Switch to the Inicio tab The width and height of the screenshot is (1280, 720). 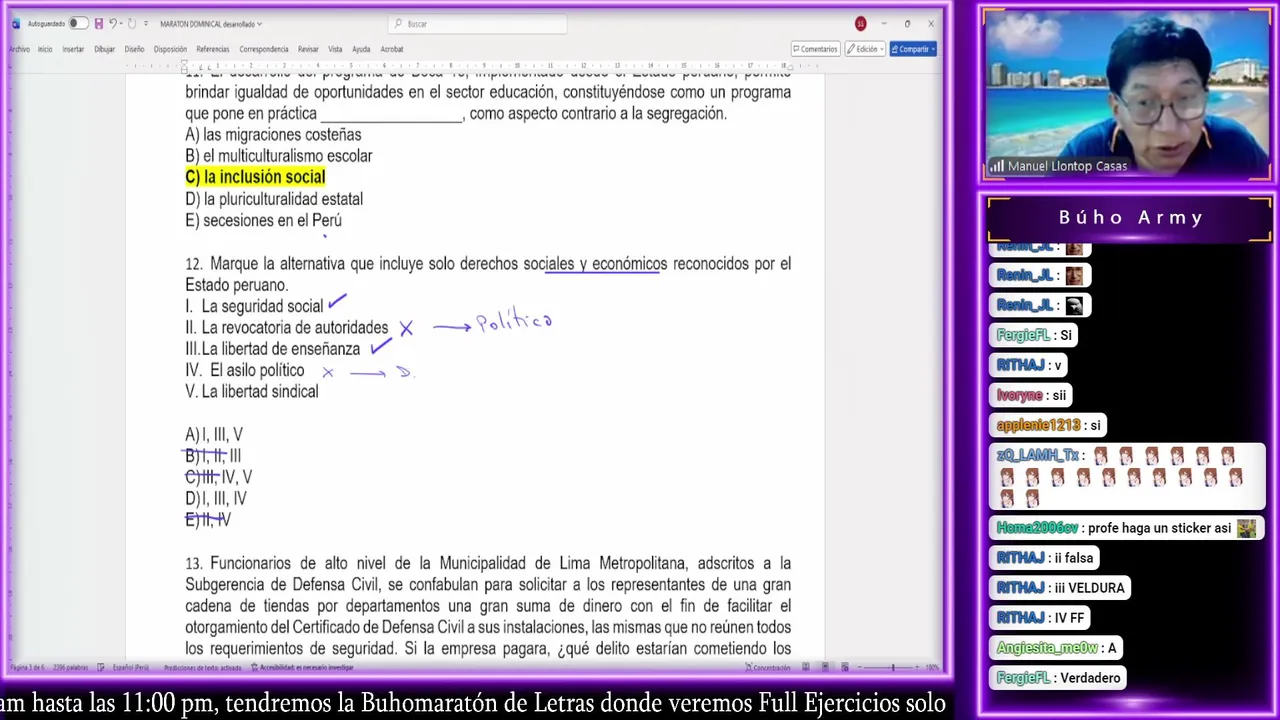point(45,49)
